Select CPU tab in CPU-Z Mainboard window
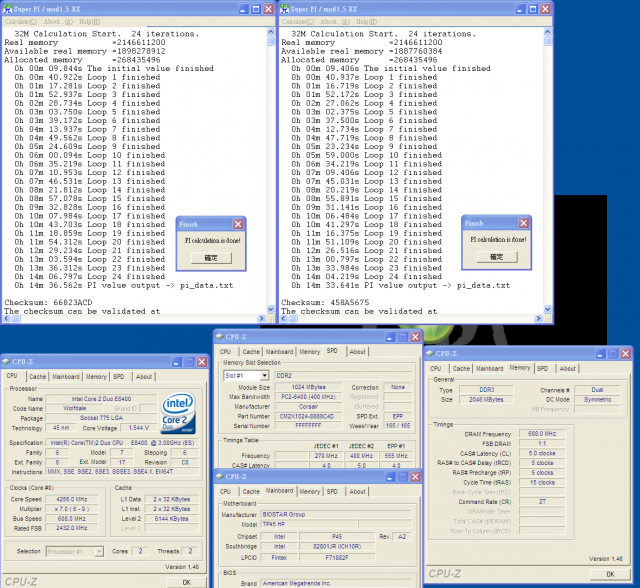 click(x=225, y=492)
